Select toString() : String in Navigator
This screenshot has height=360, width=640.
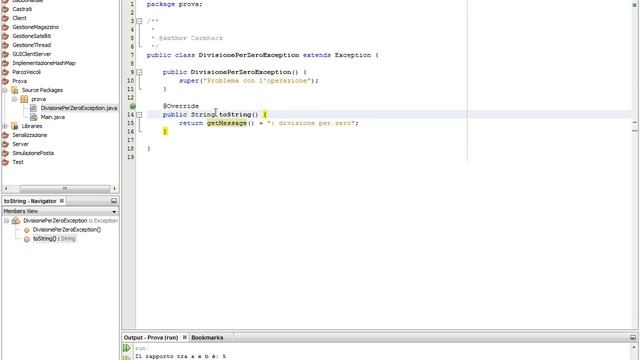click(54, 239)
